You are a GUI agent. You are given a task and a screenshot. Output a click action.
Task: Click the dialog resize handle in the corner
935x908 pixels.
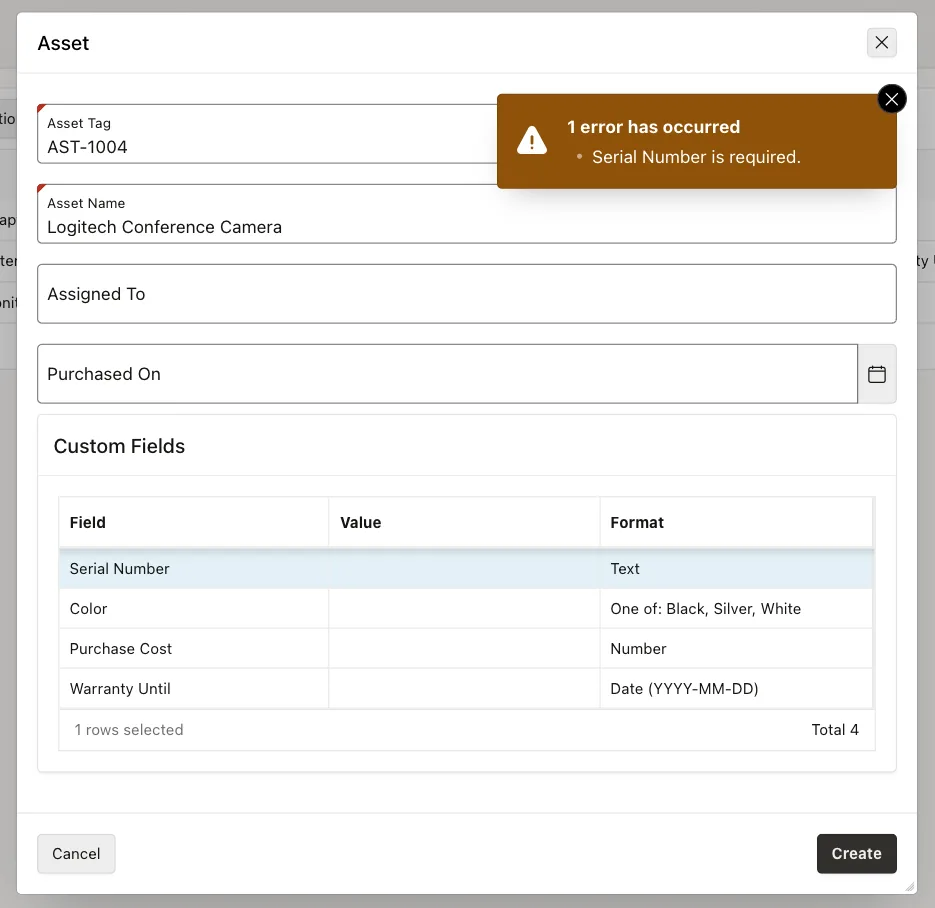point(909,887)
